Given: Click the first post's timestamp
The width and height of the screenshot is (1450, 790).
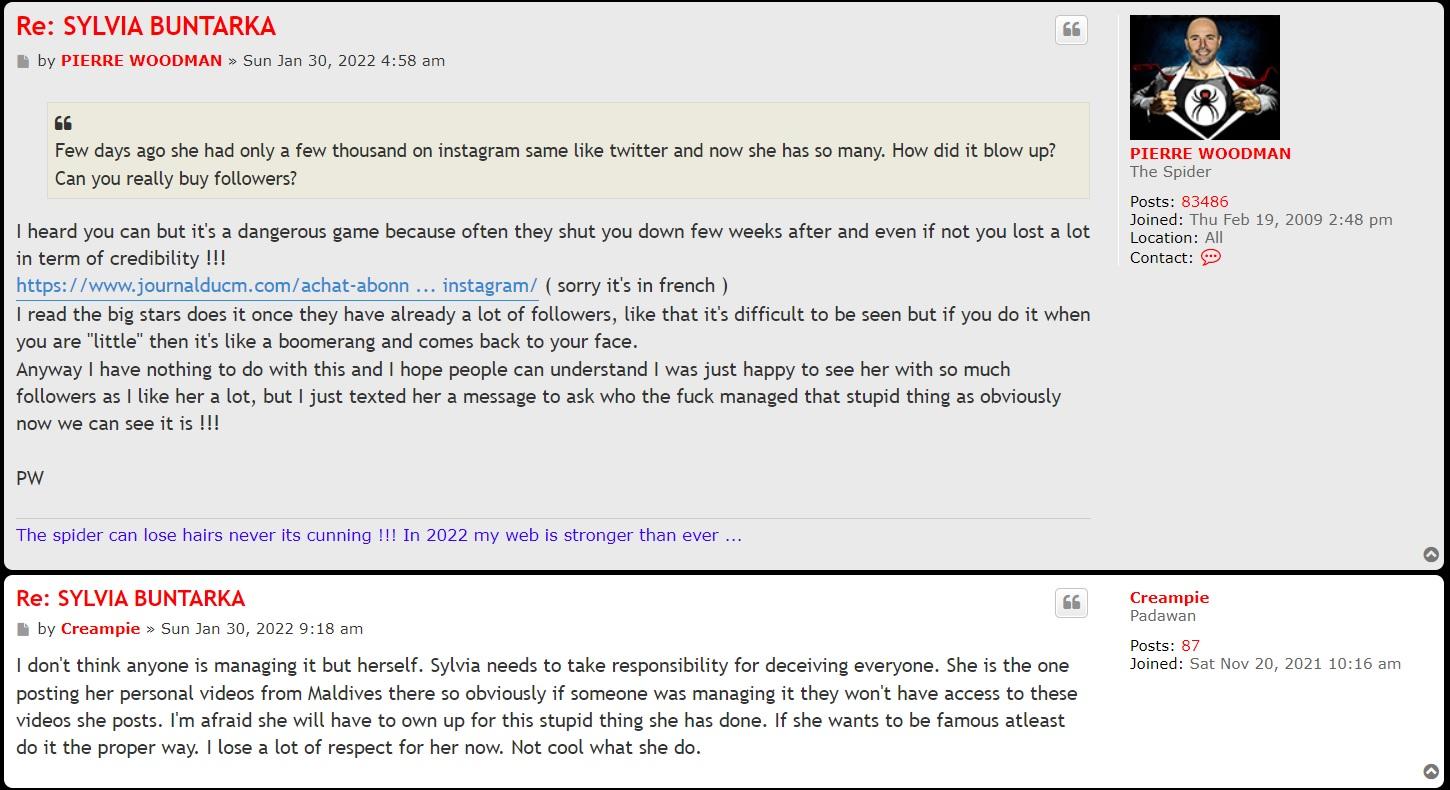Looking at the screenshot, I should [x=344, y=60].
